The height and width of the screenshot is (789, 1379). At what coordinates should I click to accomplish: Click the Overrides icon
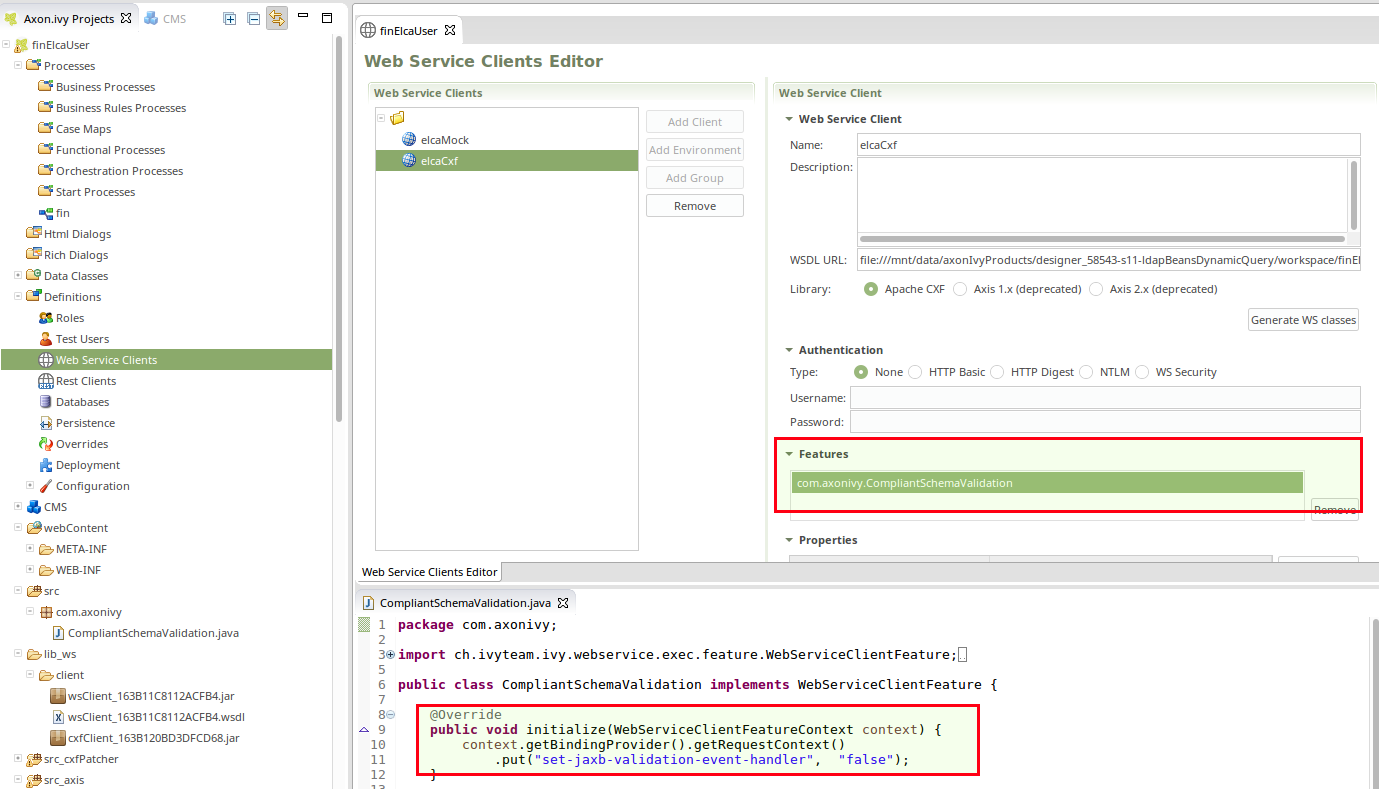[x=46, y=444]
